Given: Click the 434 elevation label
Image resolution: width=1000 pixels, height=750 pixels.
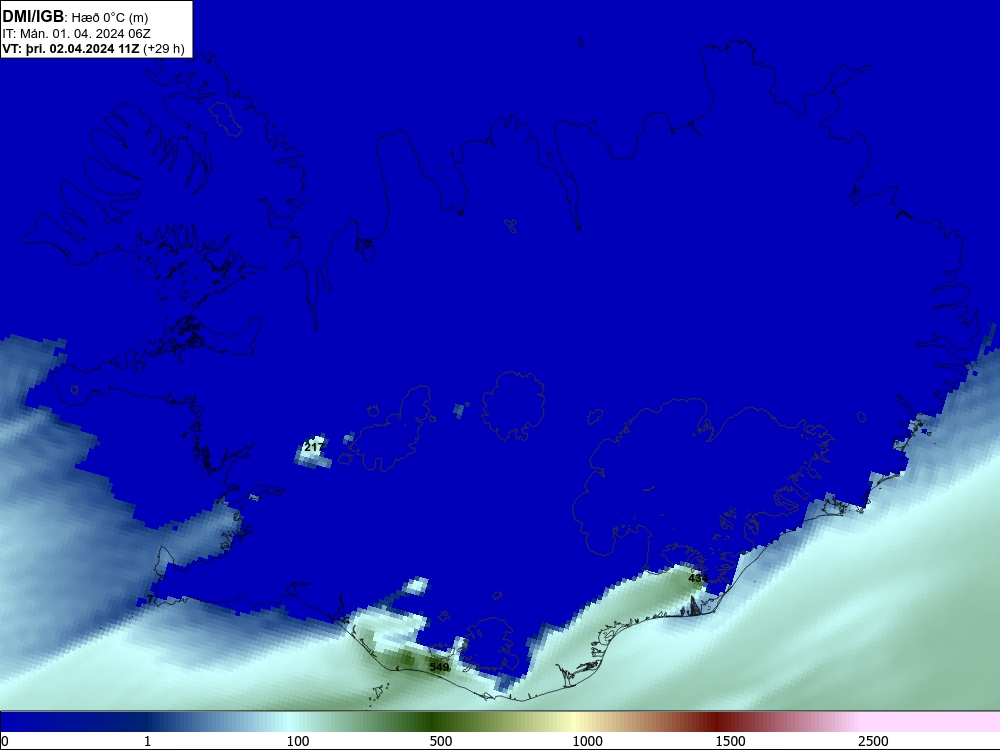Looking at the screenshot, I should click(x=698, y=578).
